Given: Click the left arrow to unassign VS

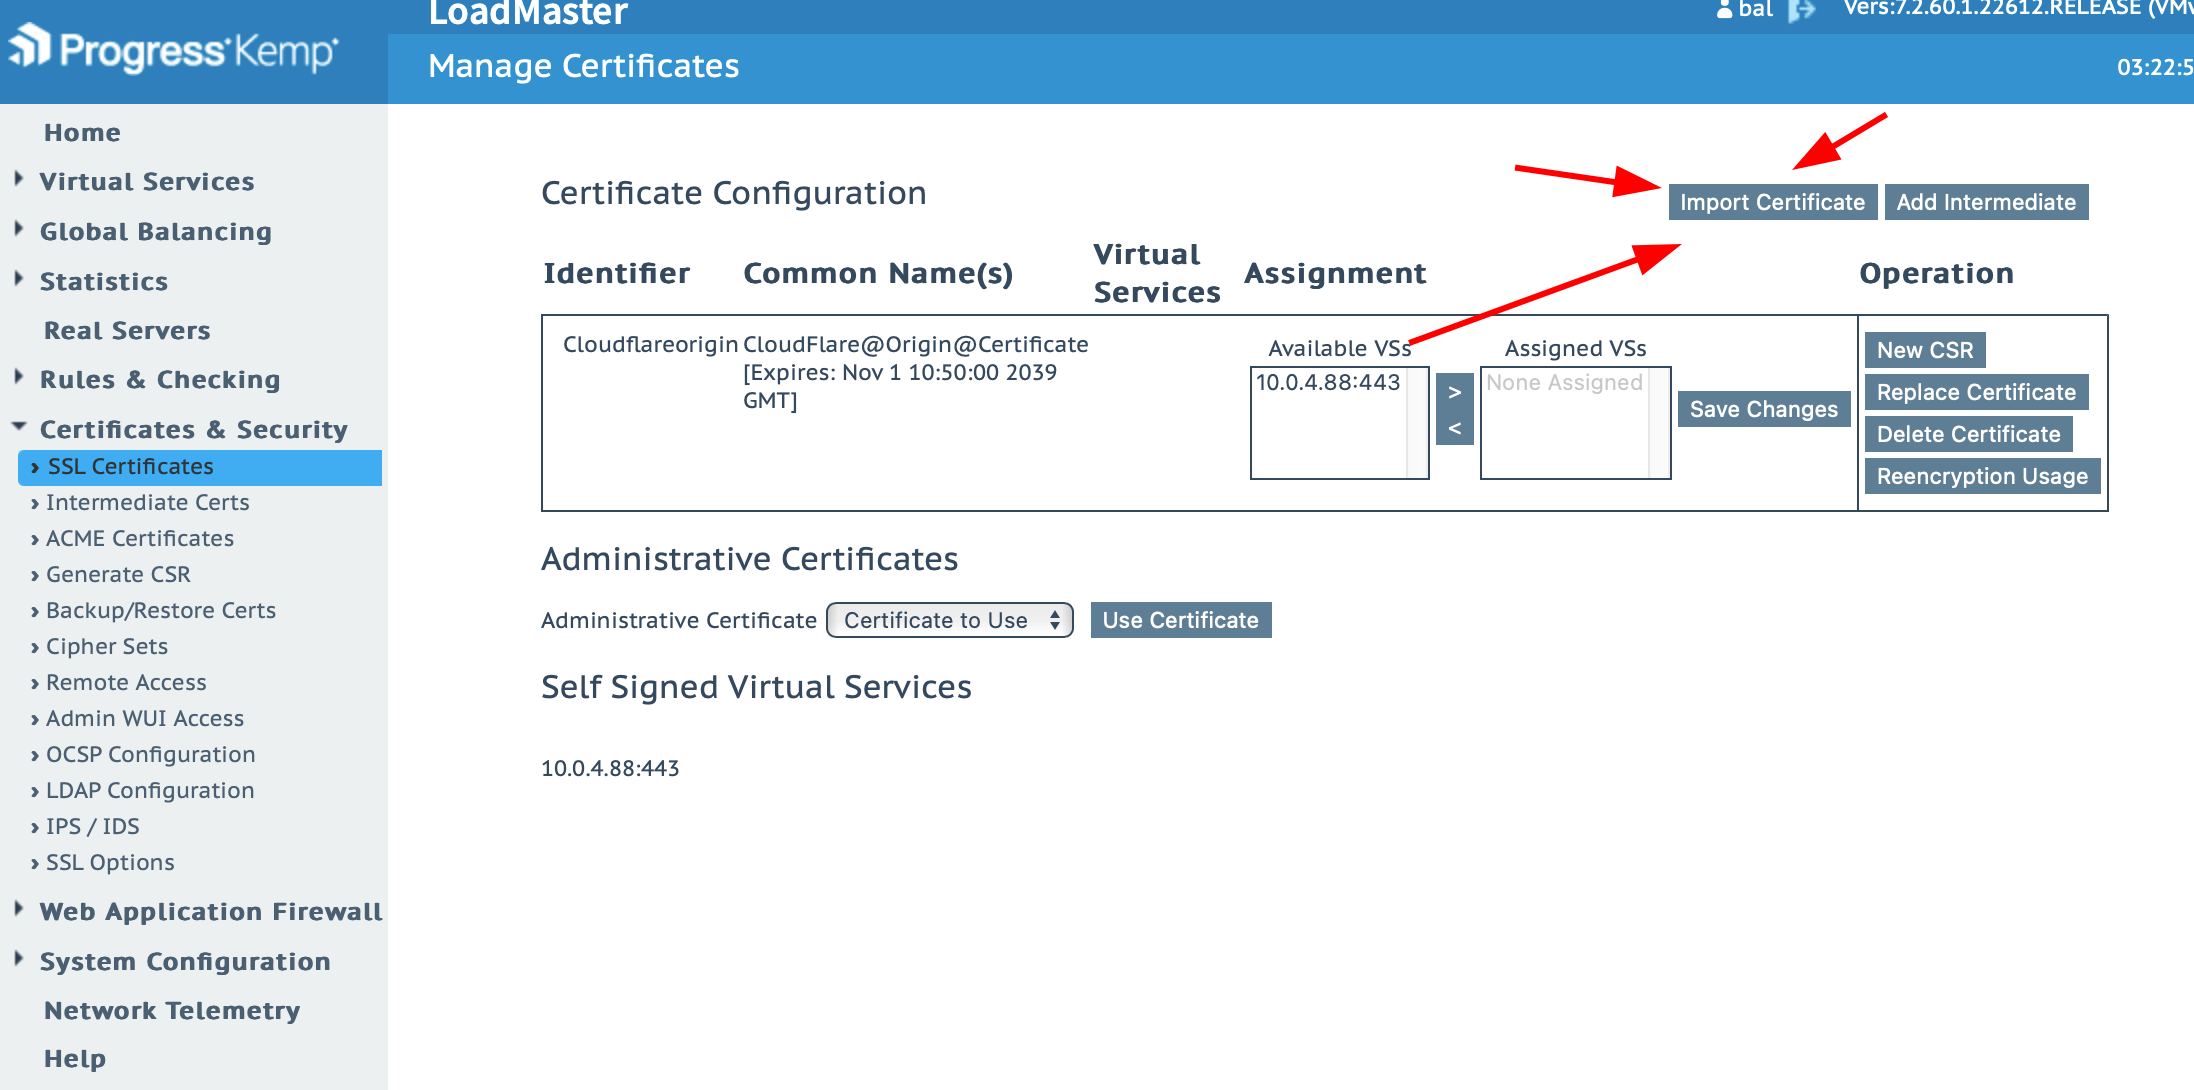Looking at the screenshot, I should [x=1455, y=428].
